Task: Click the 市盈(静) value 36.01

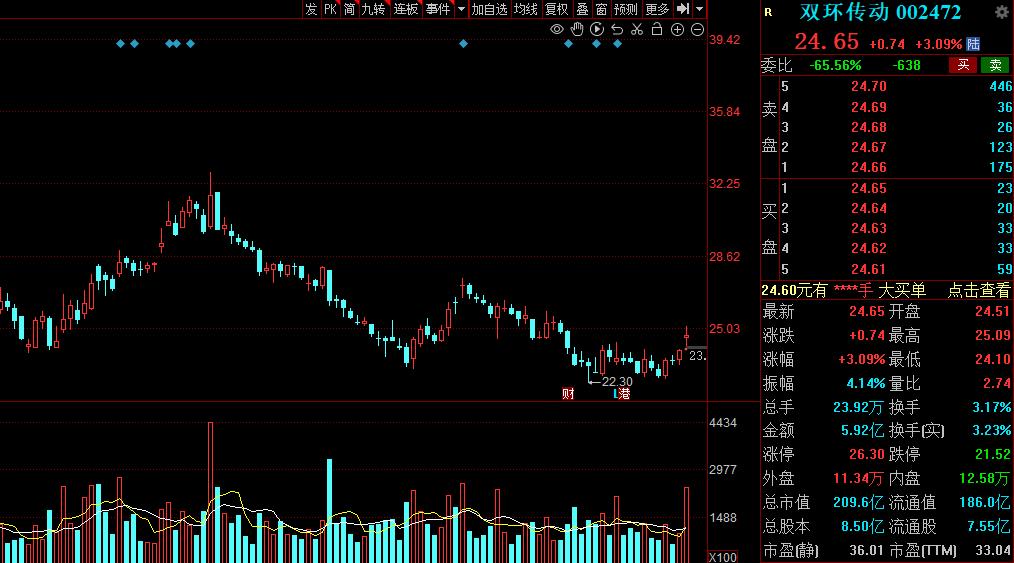Action: (x=866, y=551)
